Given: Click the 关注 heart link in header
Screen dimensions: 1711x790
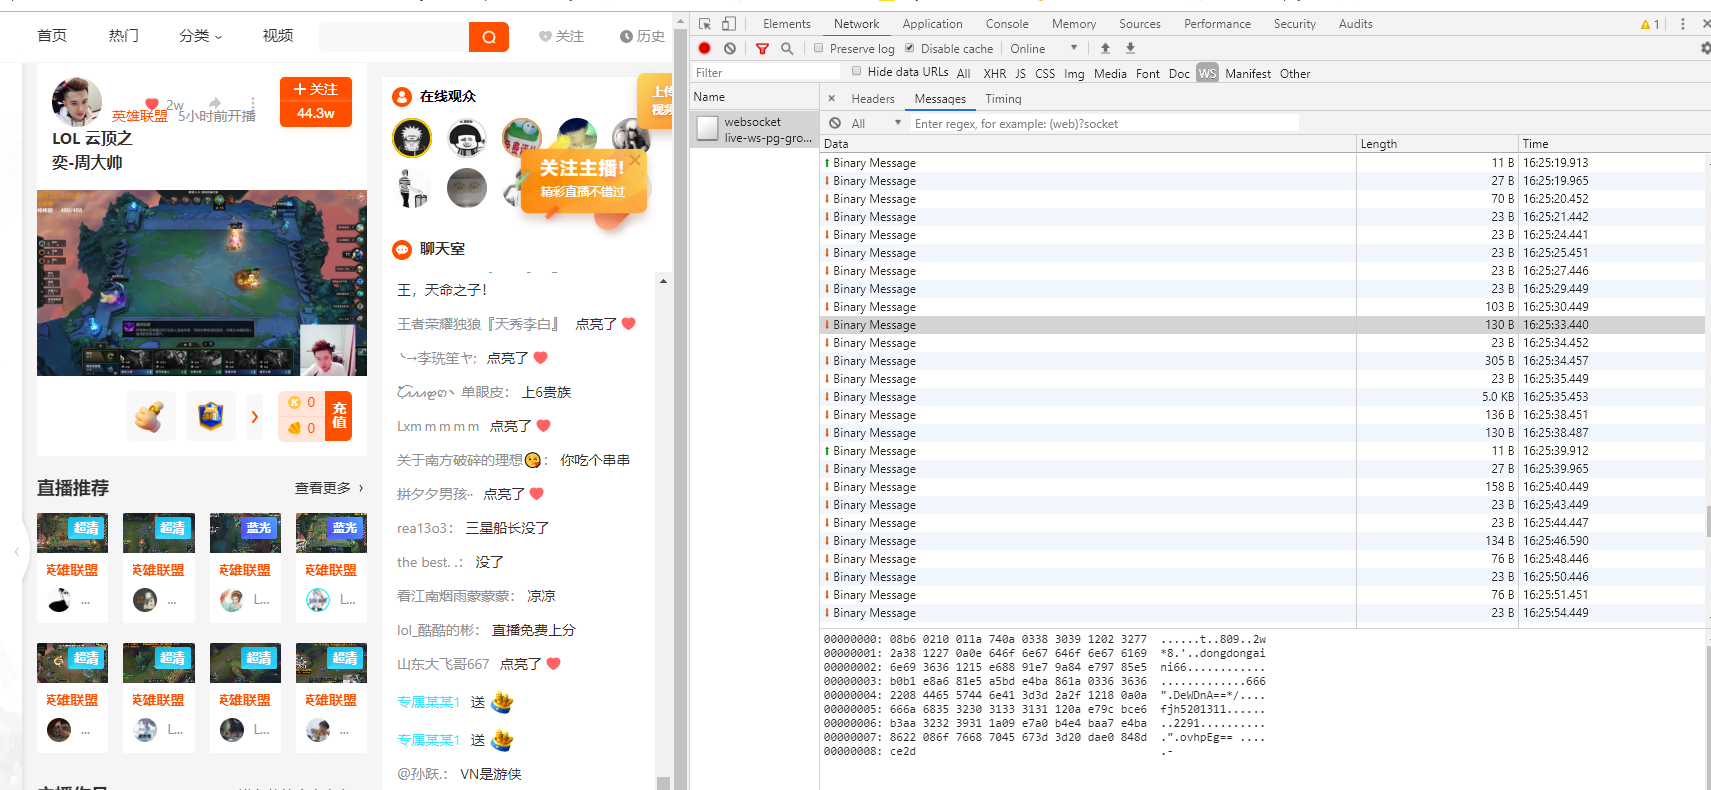Looking at the screenshot, I should [561, 36].
